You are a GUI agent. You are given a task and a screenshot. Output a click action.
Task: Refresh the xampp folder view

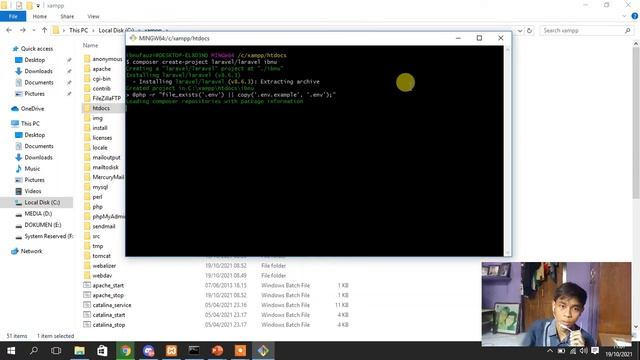point(529,30)
